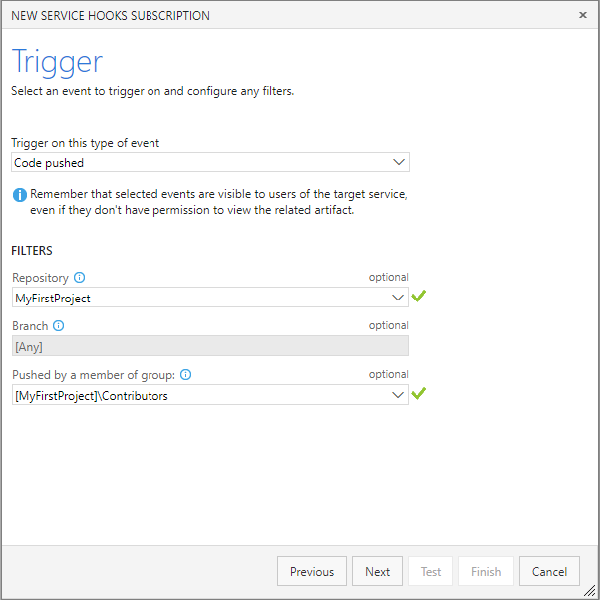Click the disabled Branch field showing [Any]
The height and width of the screenshot is (600, 600).
(x=210, y=346)
